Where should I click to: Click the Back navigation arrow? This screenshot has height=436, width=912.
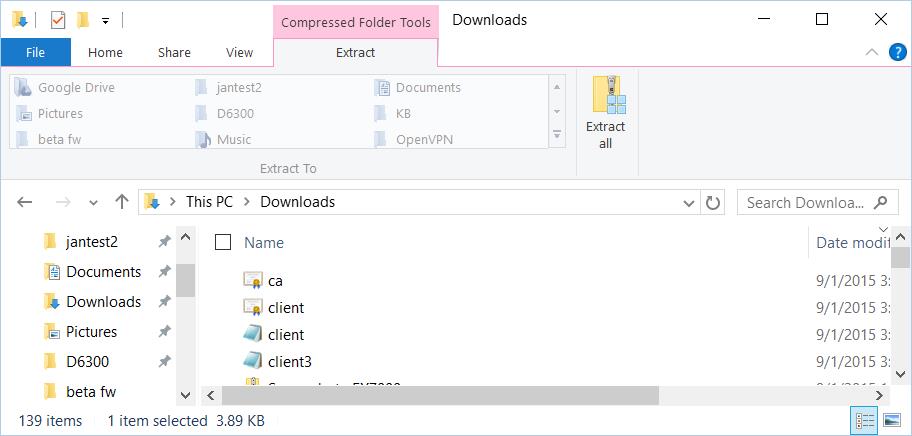tap(24, 202)
